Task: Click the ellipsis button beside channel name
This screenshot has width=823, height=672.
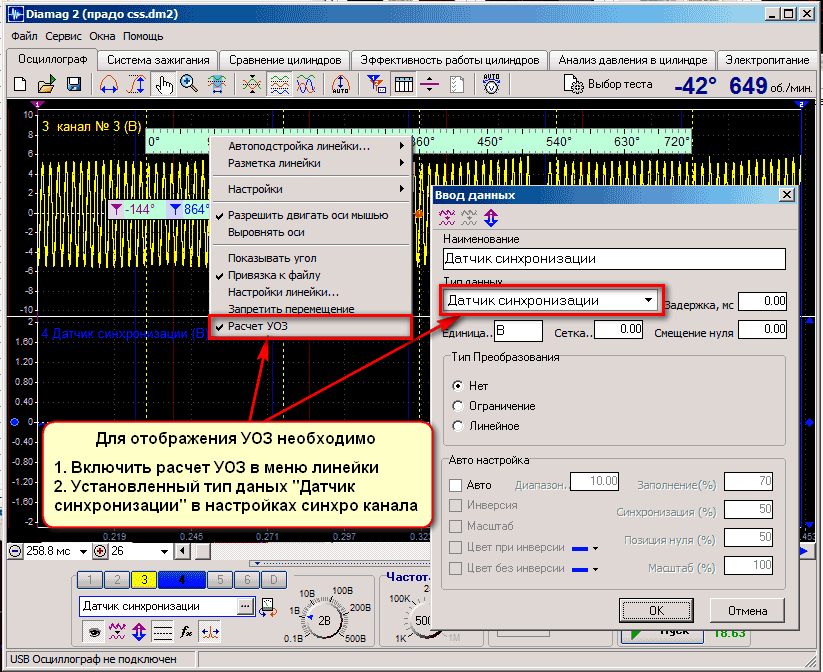Action: [x=245, y=606]
